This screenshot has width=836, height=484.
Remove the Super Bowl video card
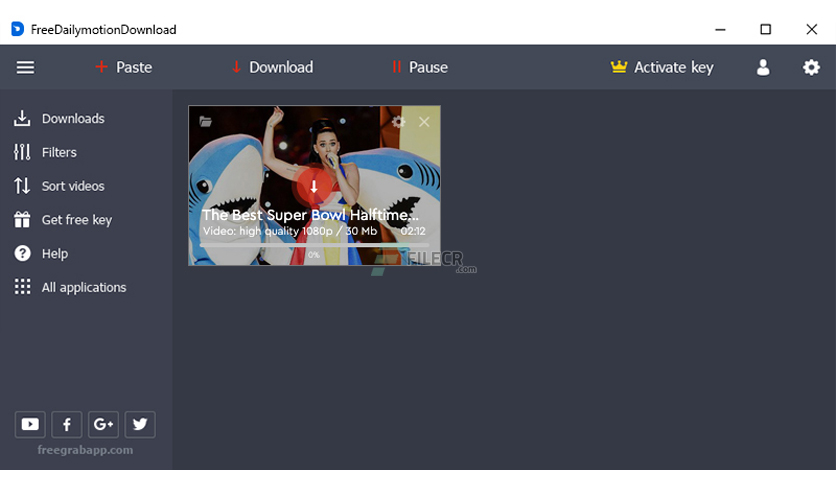click(424, 122)
